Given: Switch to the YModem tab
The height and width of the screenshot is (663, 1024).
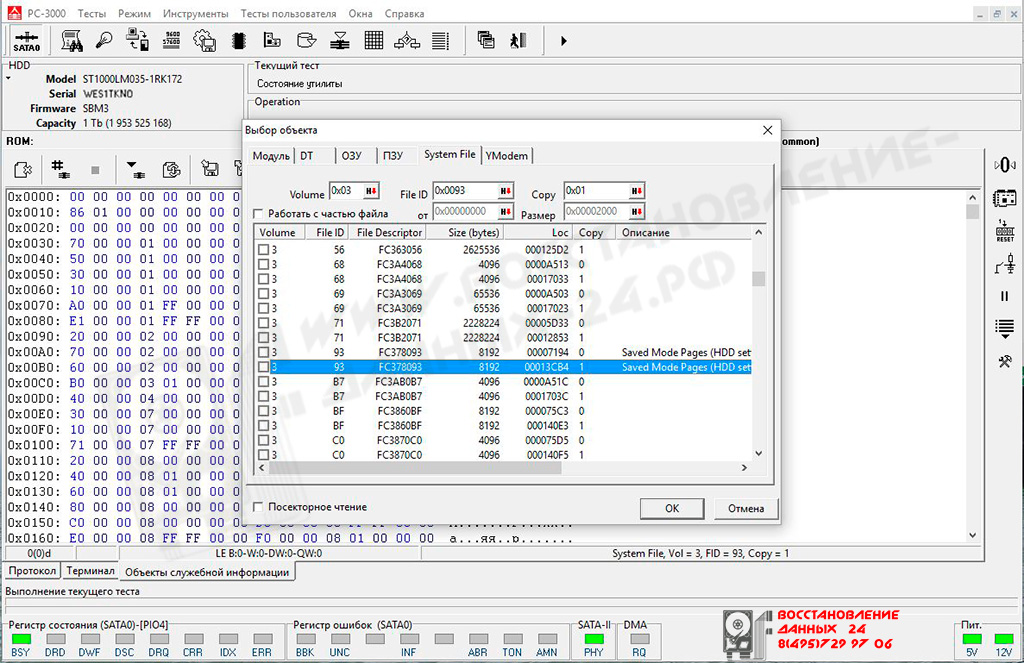Looking at the screenshot, I should pyautogui.click(x=507, y=155).
